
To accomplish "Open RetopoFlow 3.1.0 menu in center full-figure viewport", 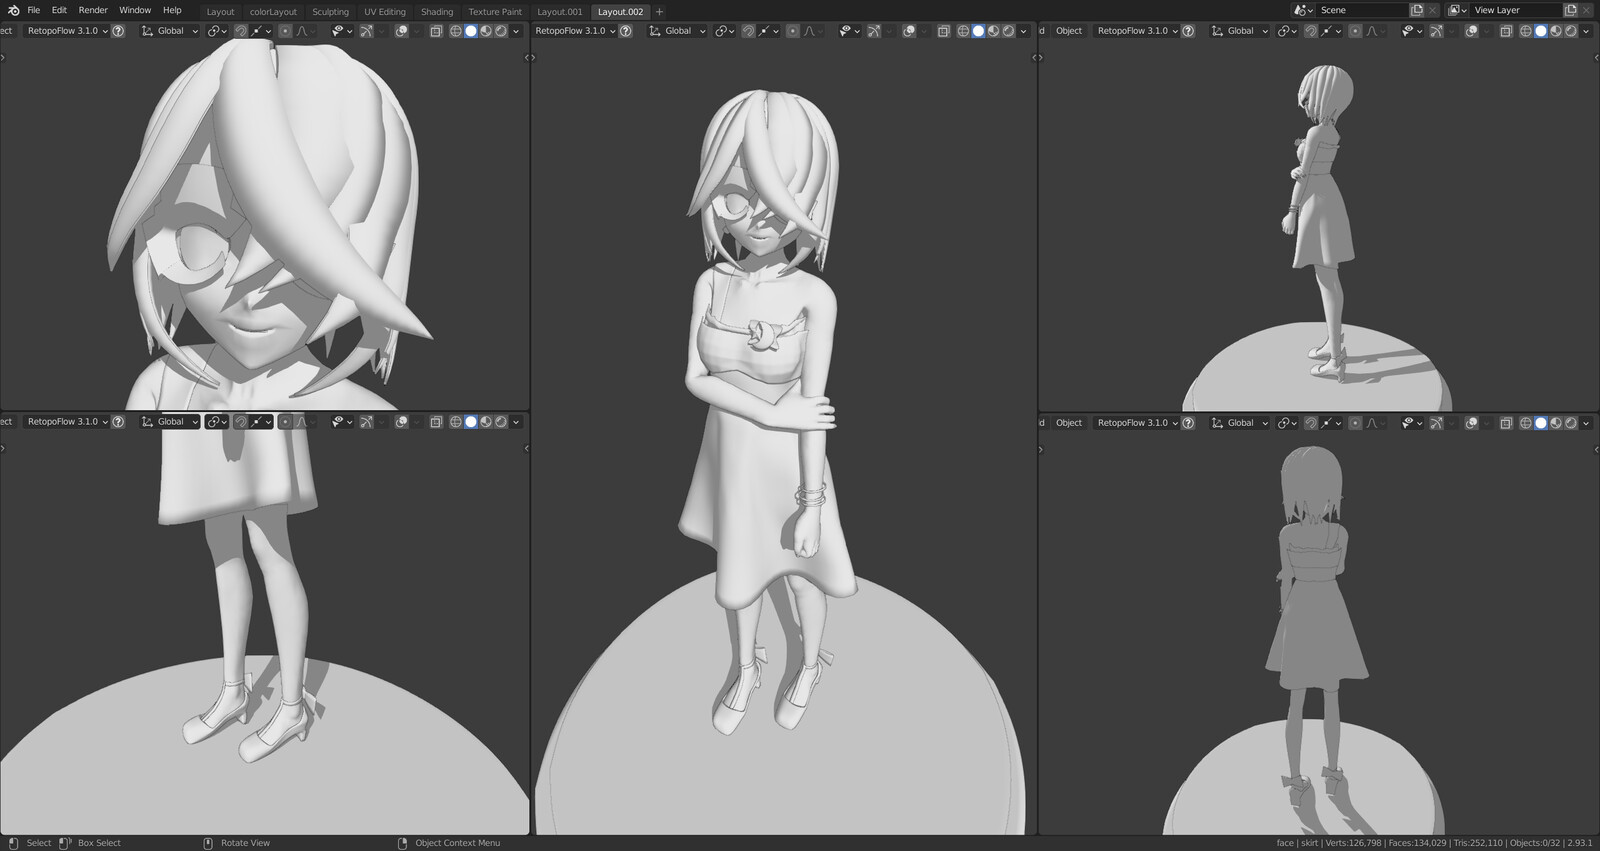I will coord(575,31).
